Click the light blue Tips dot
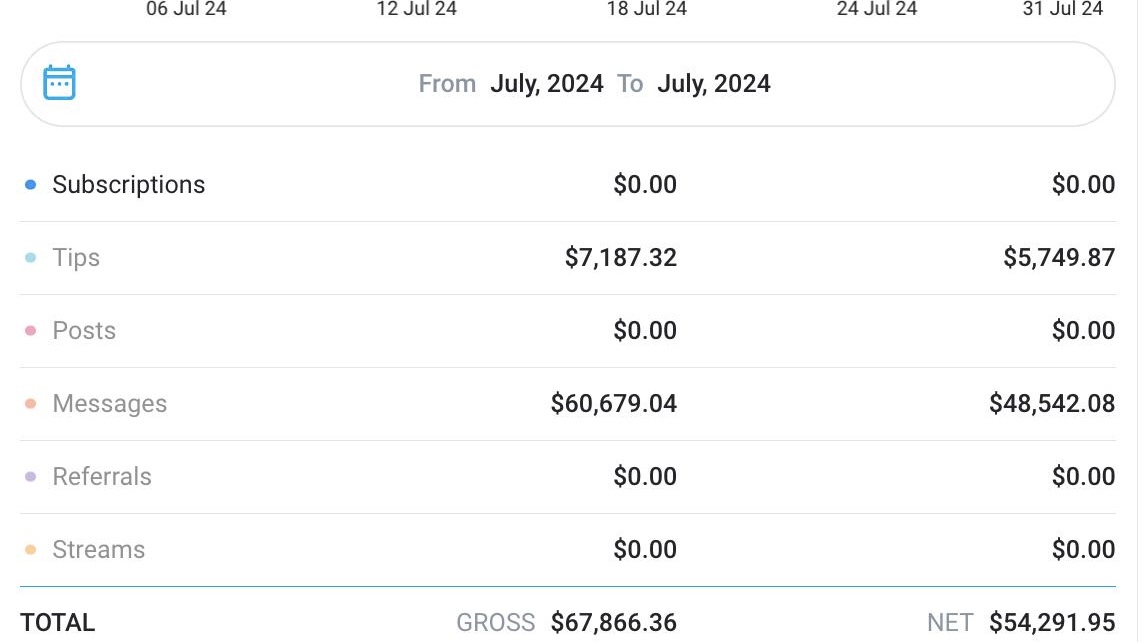The height and width of the screenshot is (642, 1142). 31,258
